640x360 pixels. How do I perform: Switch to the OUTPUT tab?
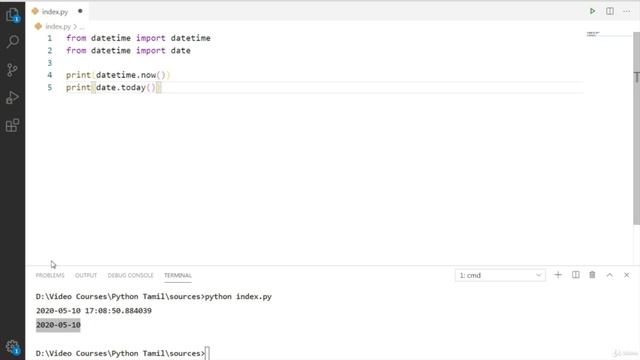86,276
